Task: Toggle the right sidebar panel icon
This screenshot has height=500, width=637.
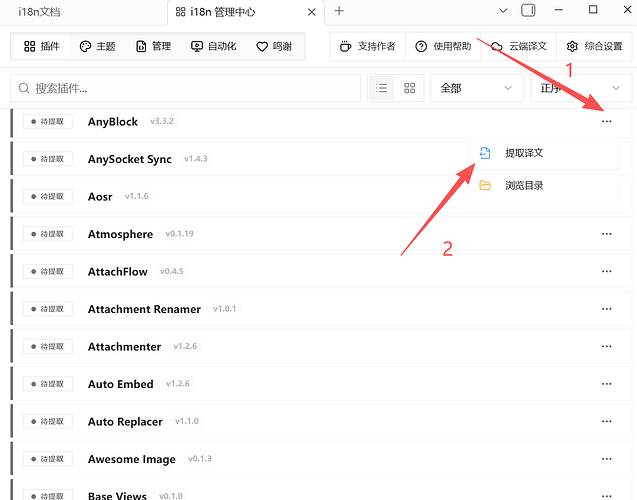Action: point(528,10)
